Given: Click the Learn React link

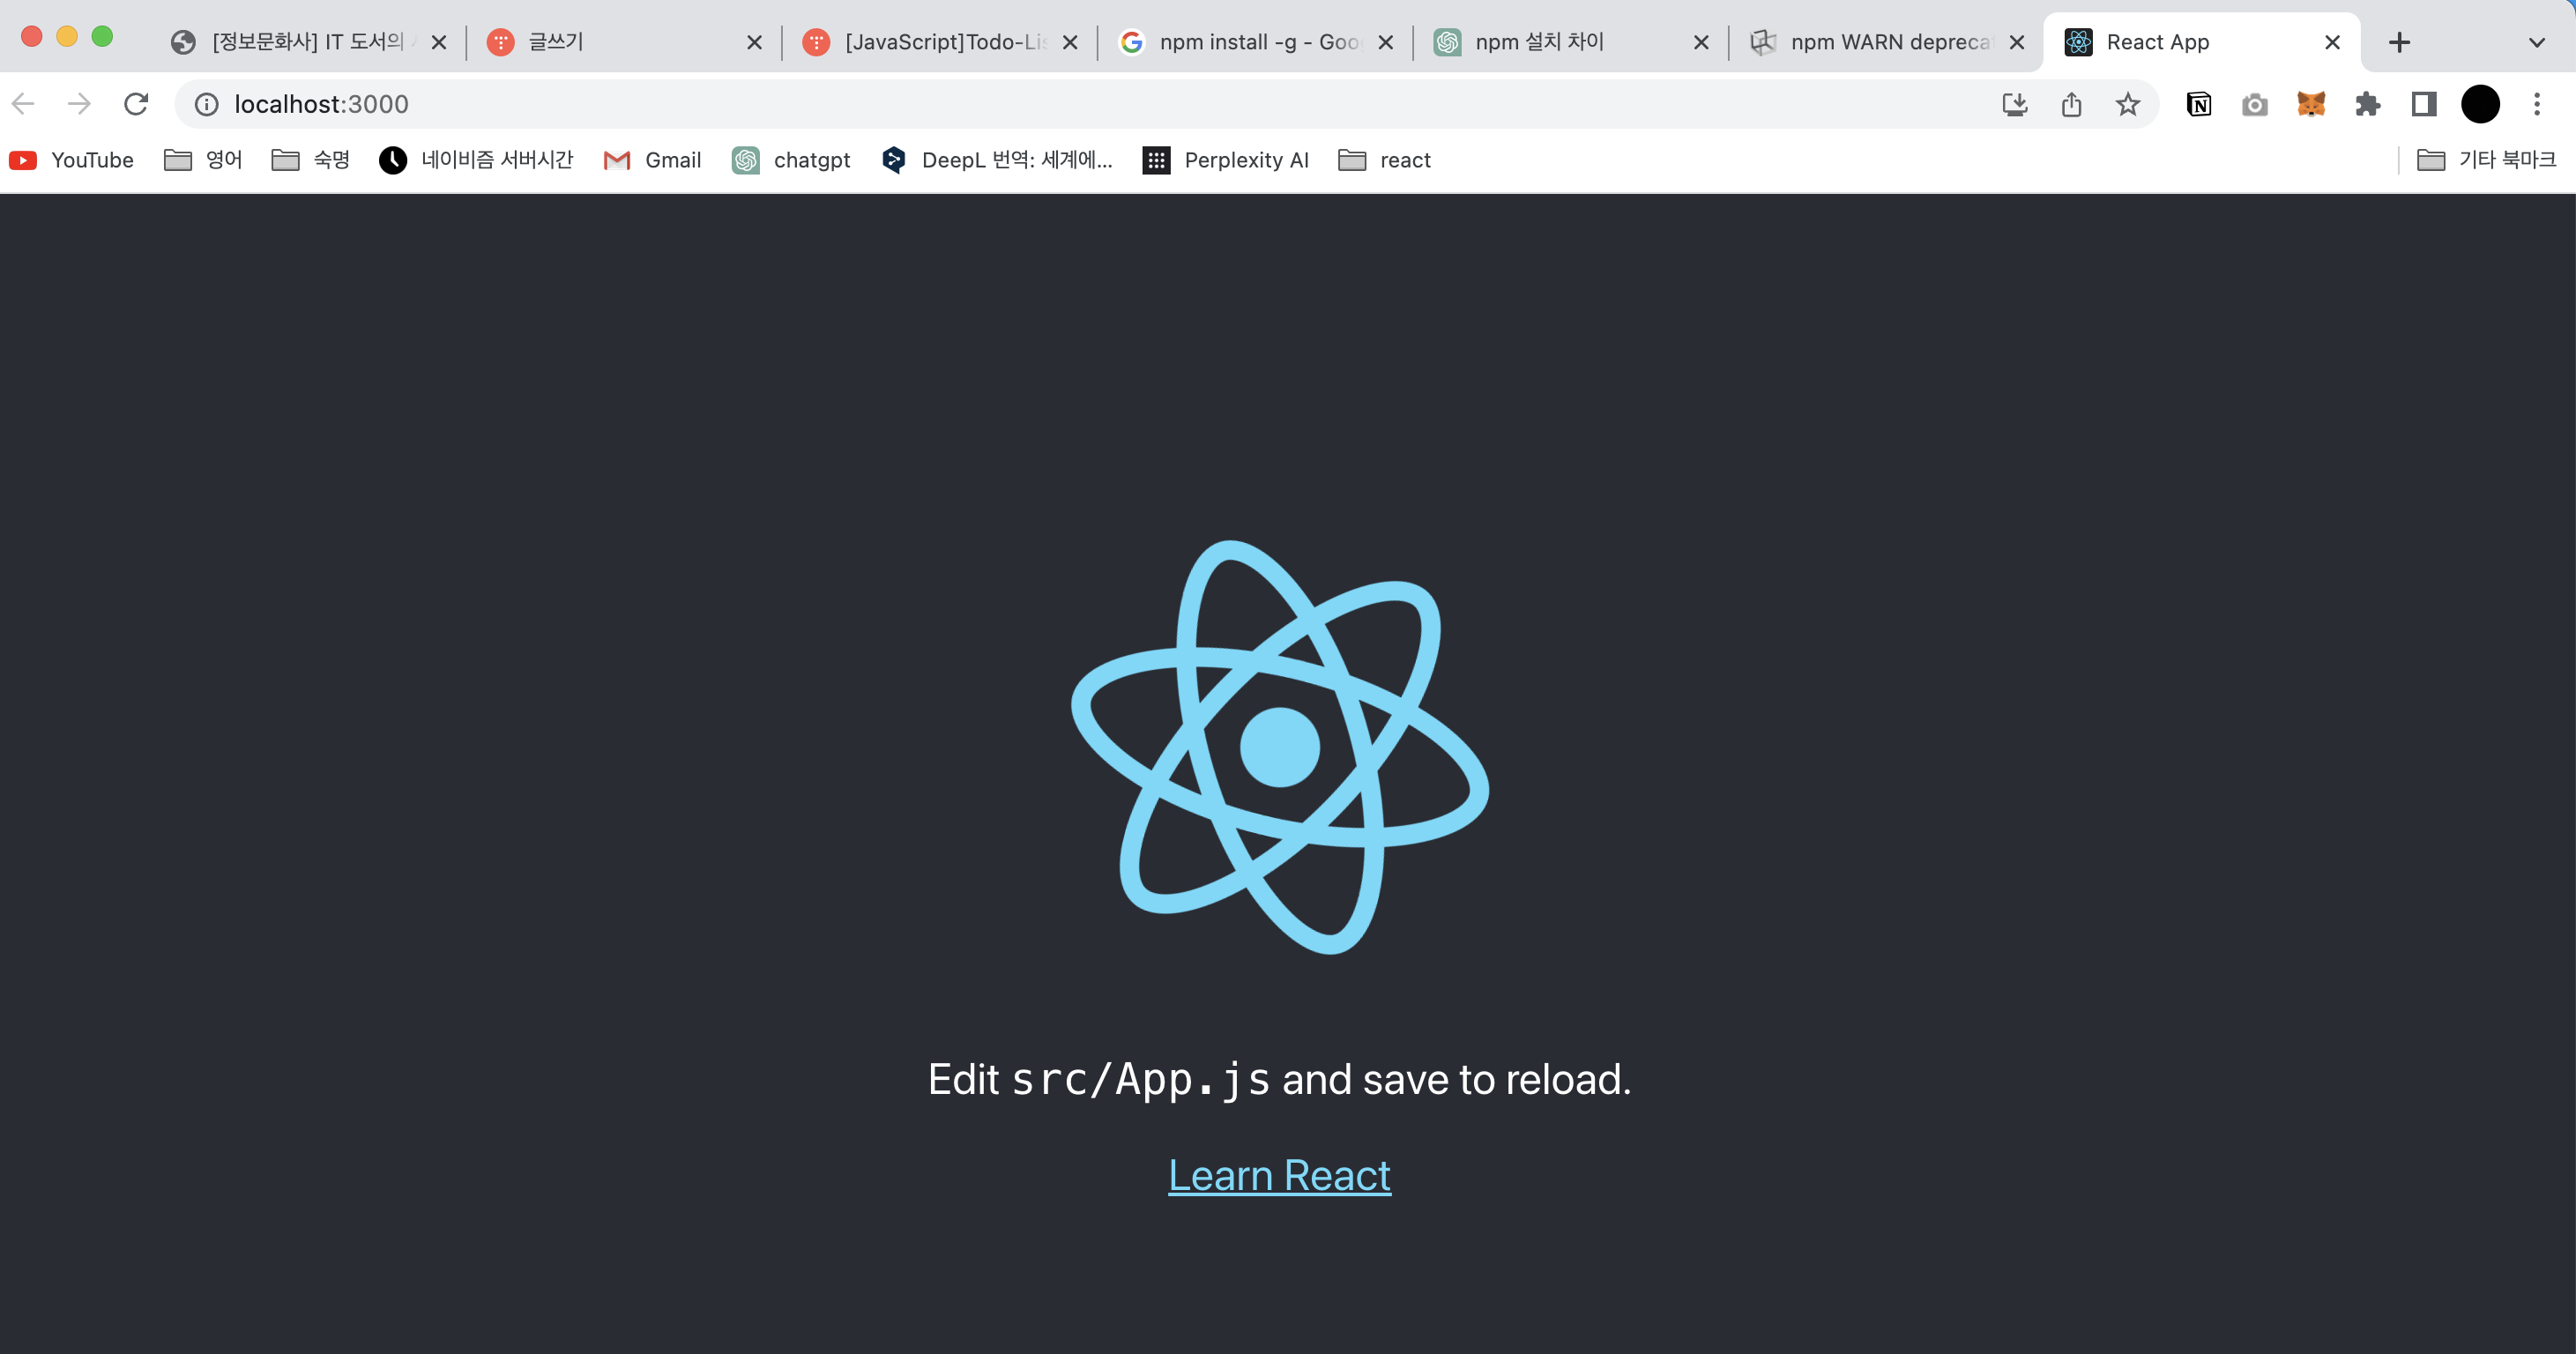Looking at the screenshot, I should point(1279,1175).
